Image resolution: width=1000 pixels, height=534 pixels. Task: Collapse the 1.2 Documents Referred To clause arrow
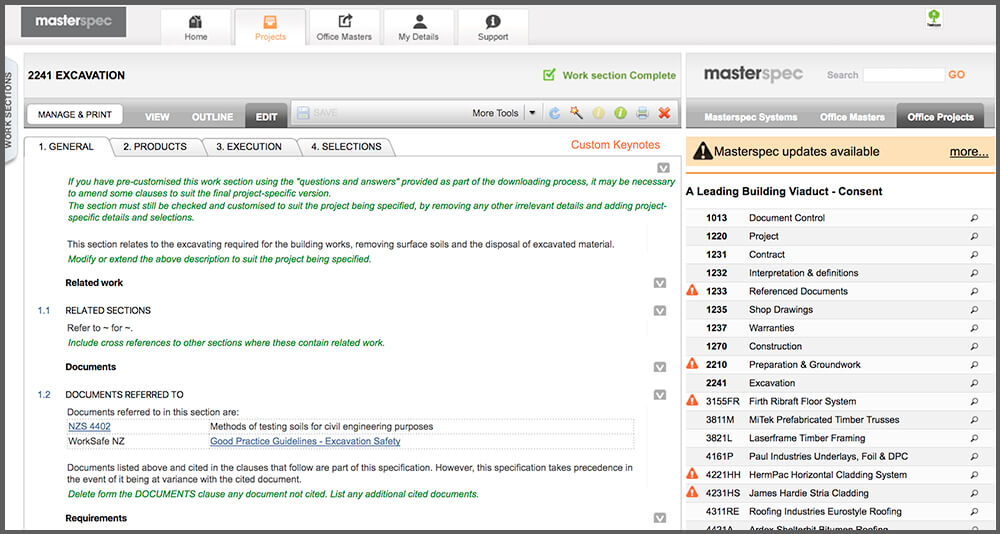point(660,395)
